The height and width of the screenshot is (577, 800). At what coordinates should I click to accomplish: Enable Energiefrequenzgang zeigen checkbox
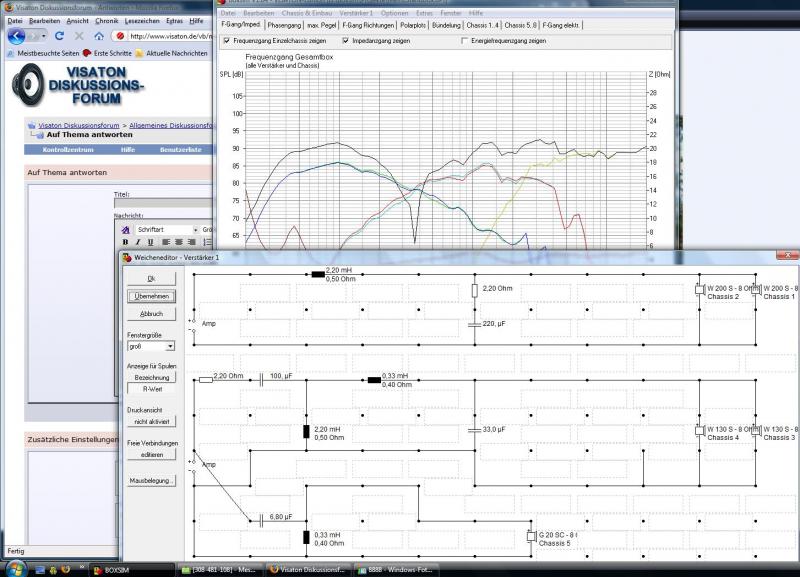point(464,41)
